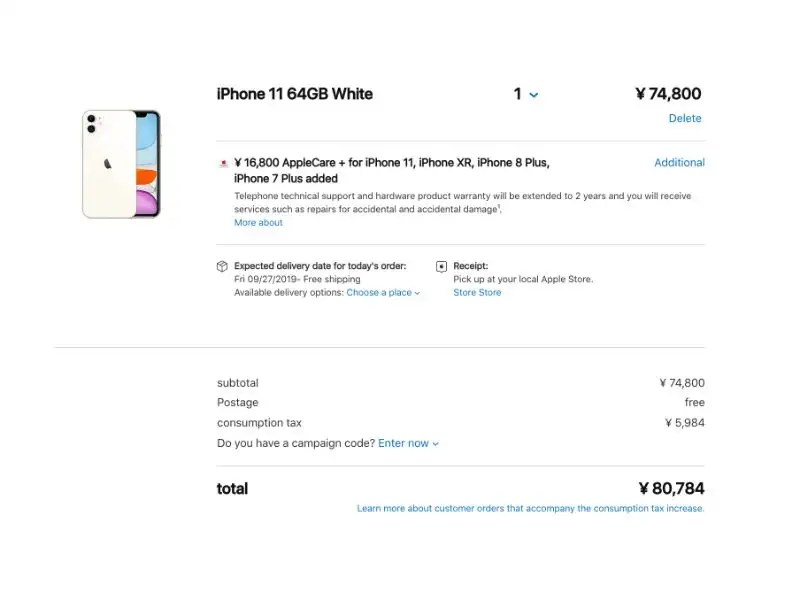Click the Expected delivery date heading
Viewport: 800px width, 600px height.
click(320, 266)
